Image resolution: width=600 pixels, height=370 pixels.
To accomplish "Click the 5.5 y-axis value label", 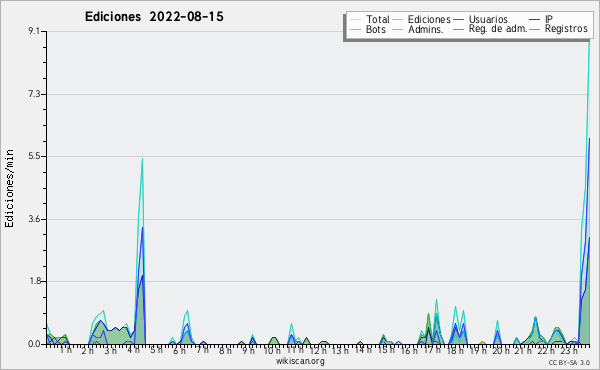I will tap(34, 156).
